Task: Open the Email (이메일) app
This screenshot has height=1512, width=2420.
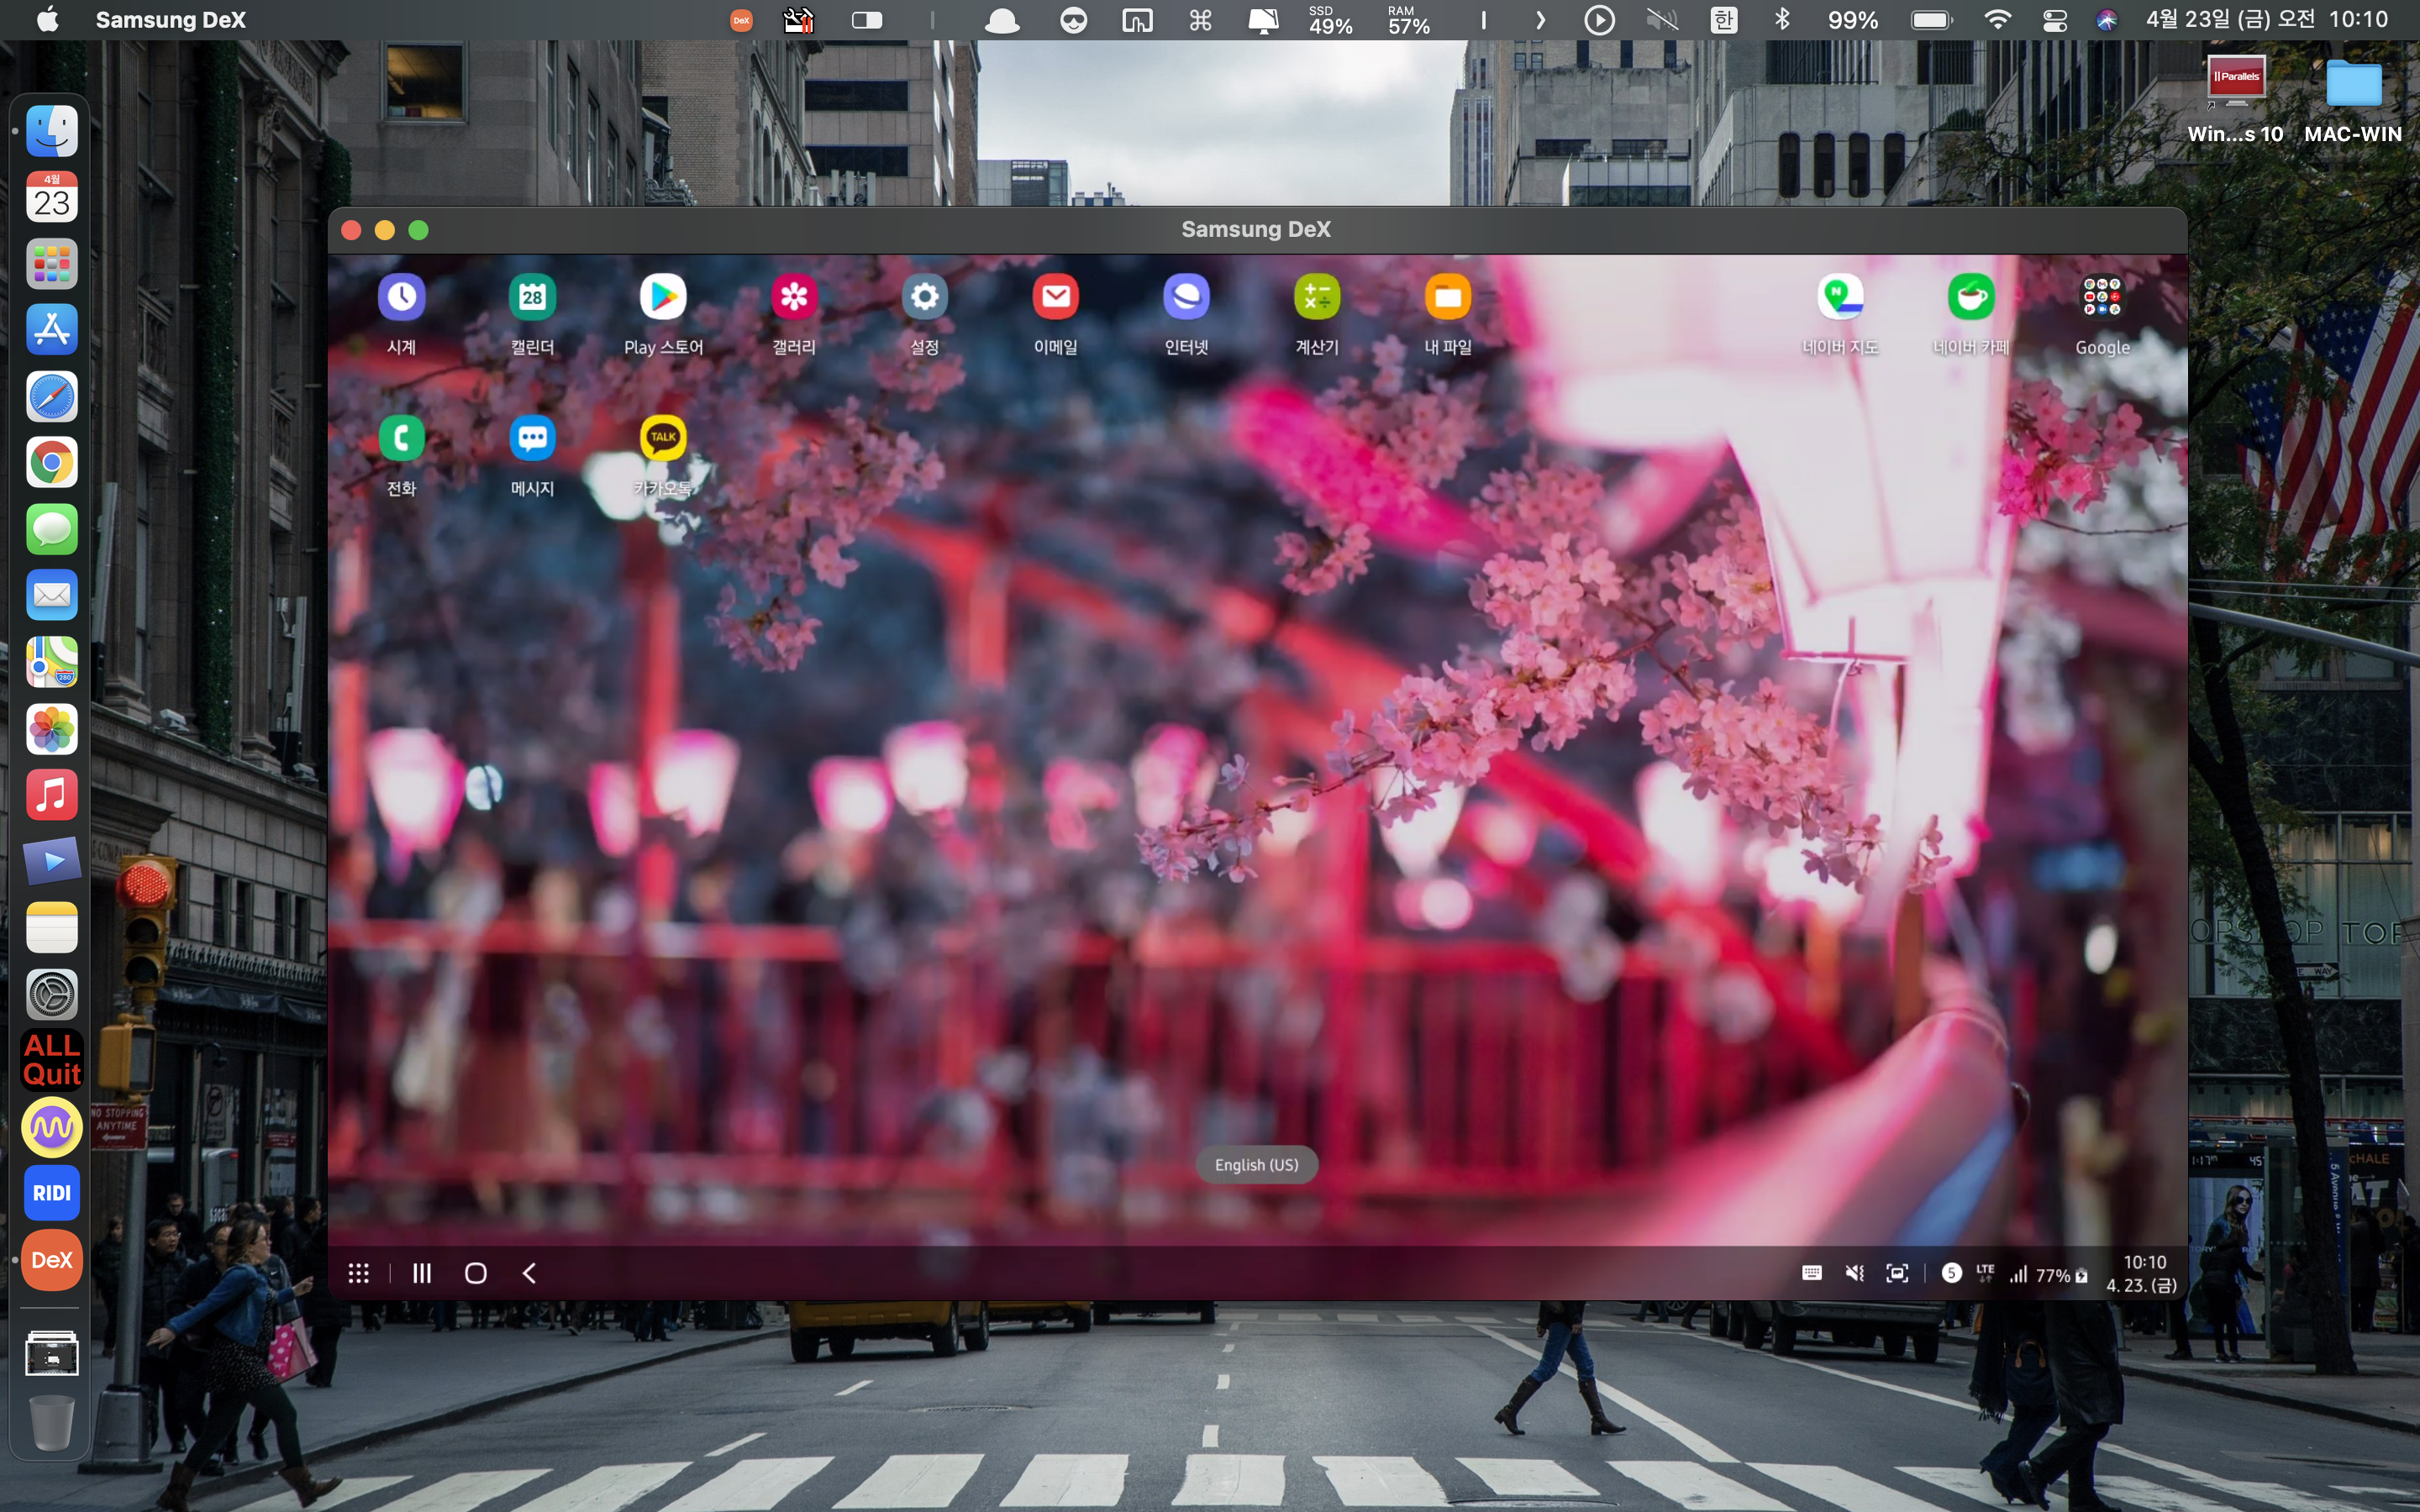Action: point(1056,297)
